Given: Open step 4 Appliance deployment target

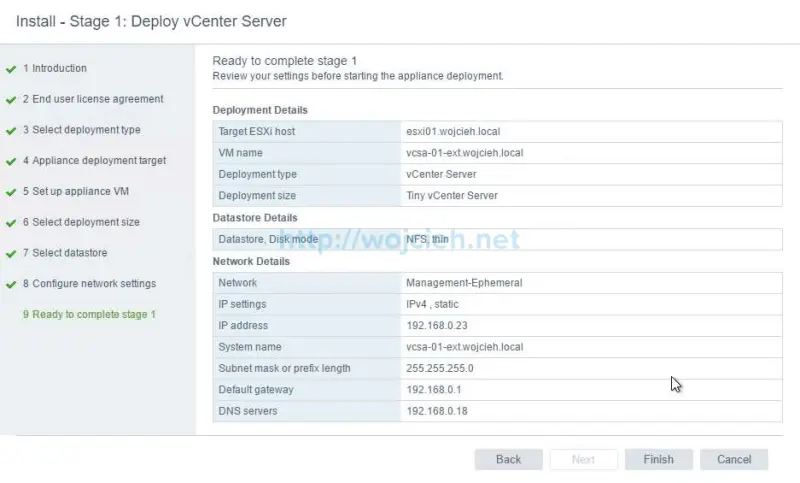Looking at the screenshot, I should pos(94,161).
